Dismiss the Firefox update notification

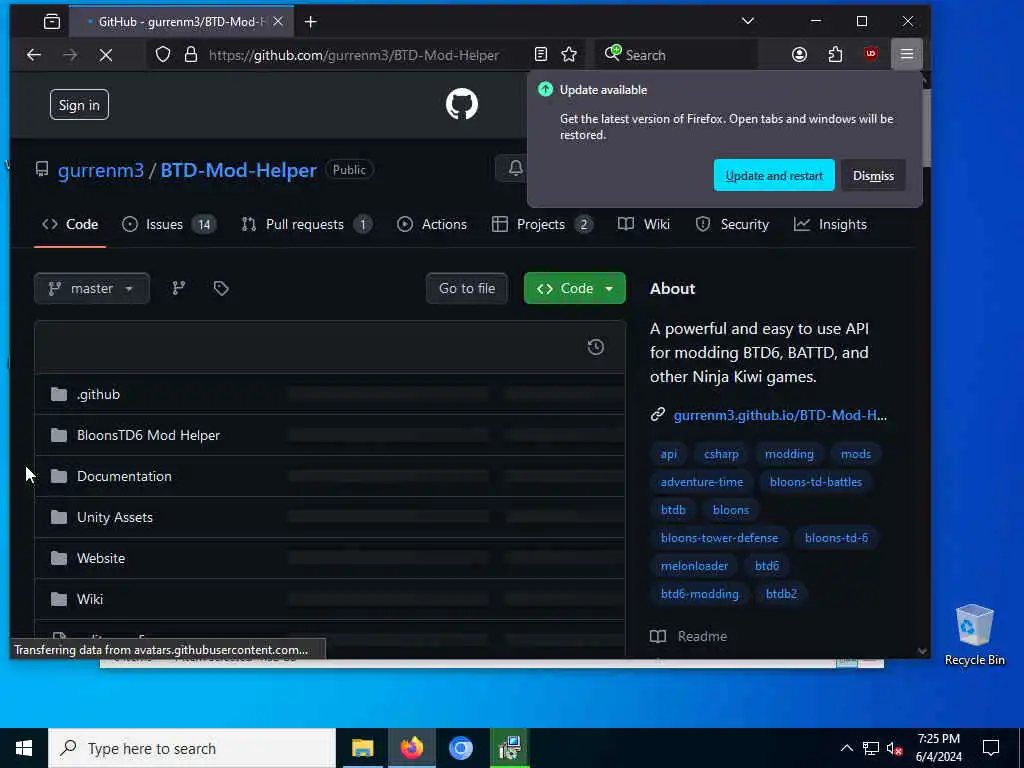pos(873,176)
